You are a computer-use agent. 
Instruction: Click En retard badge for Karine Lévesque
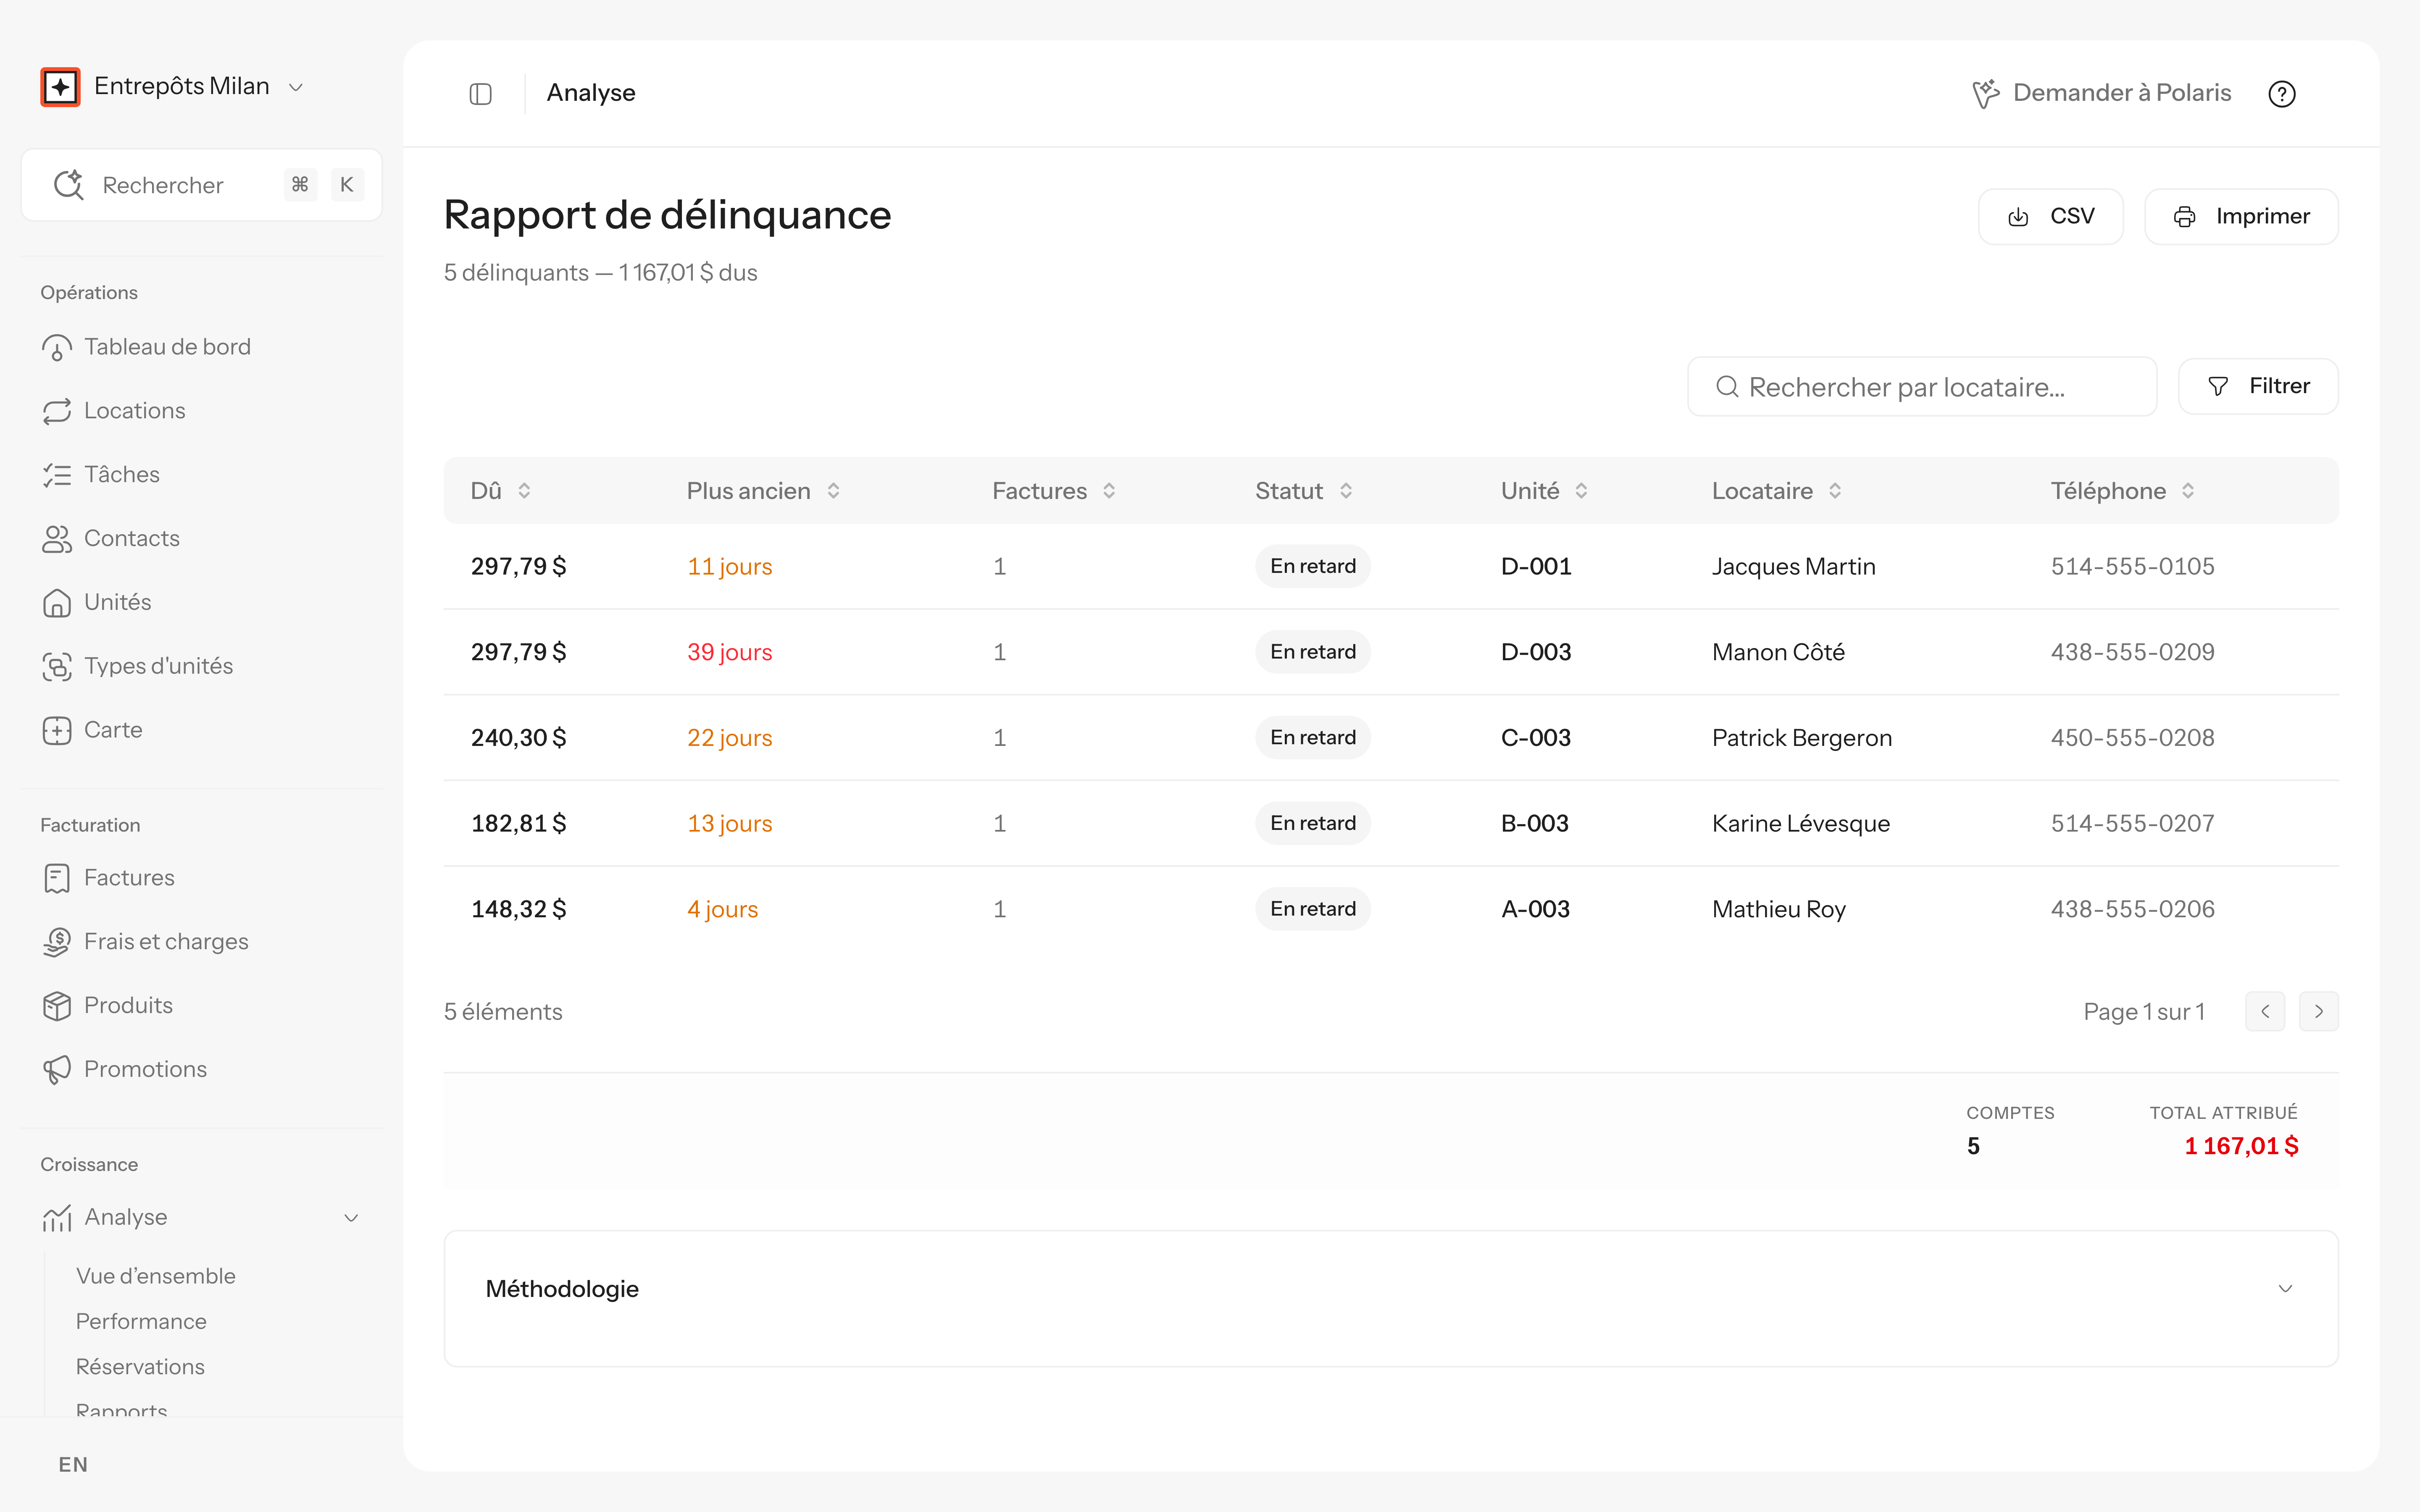[1312, 824]
